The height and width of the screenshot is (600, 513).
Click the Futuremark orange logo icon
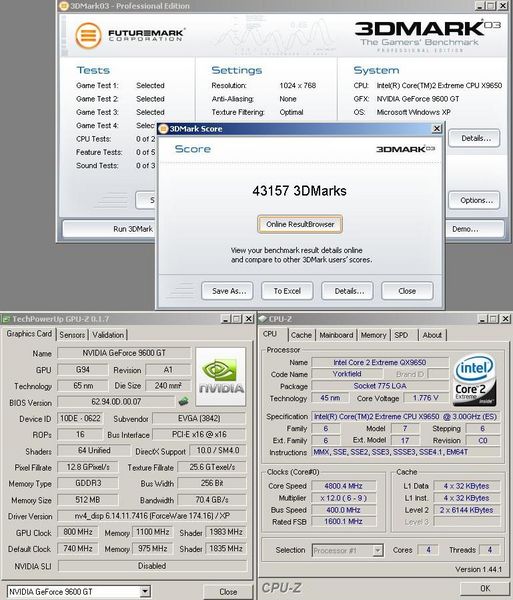[x=88, y=36]
